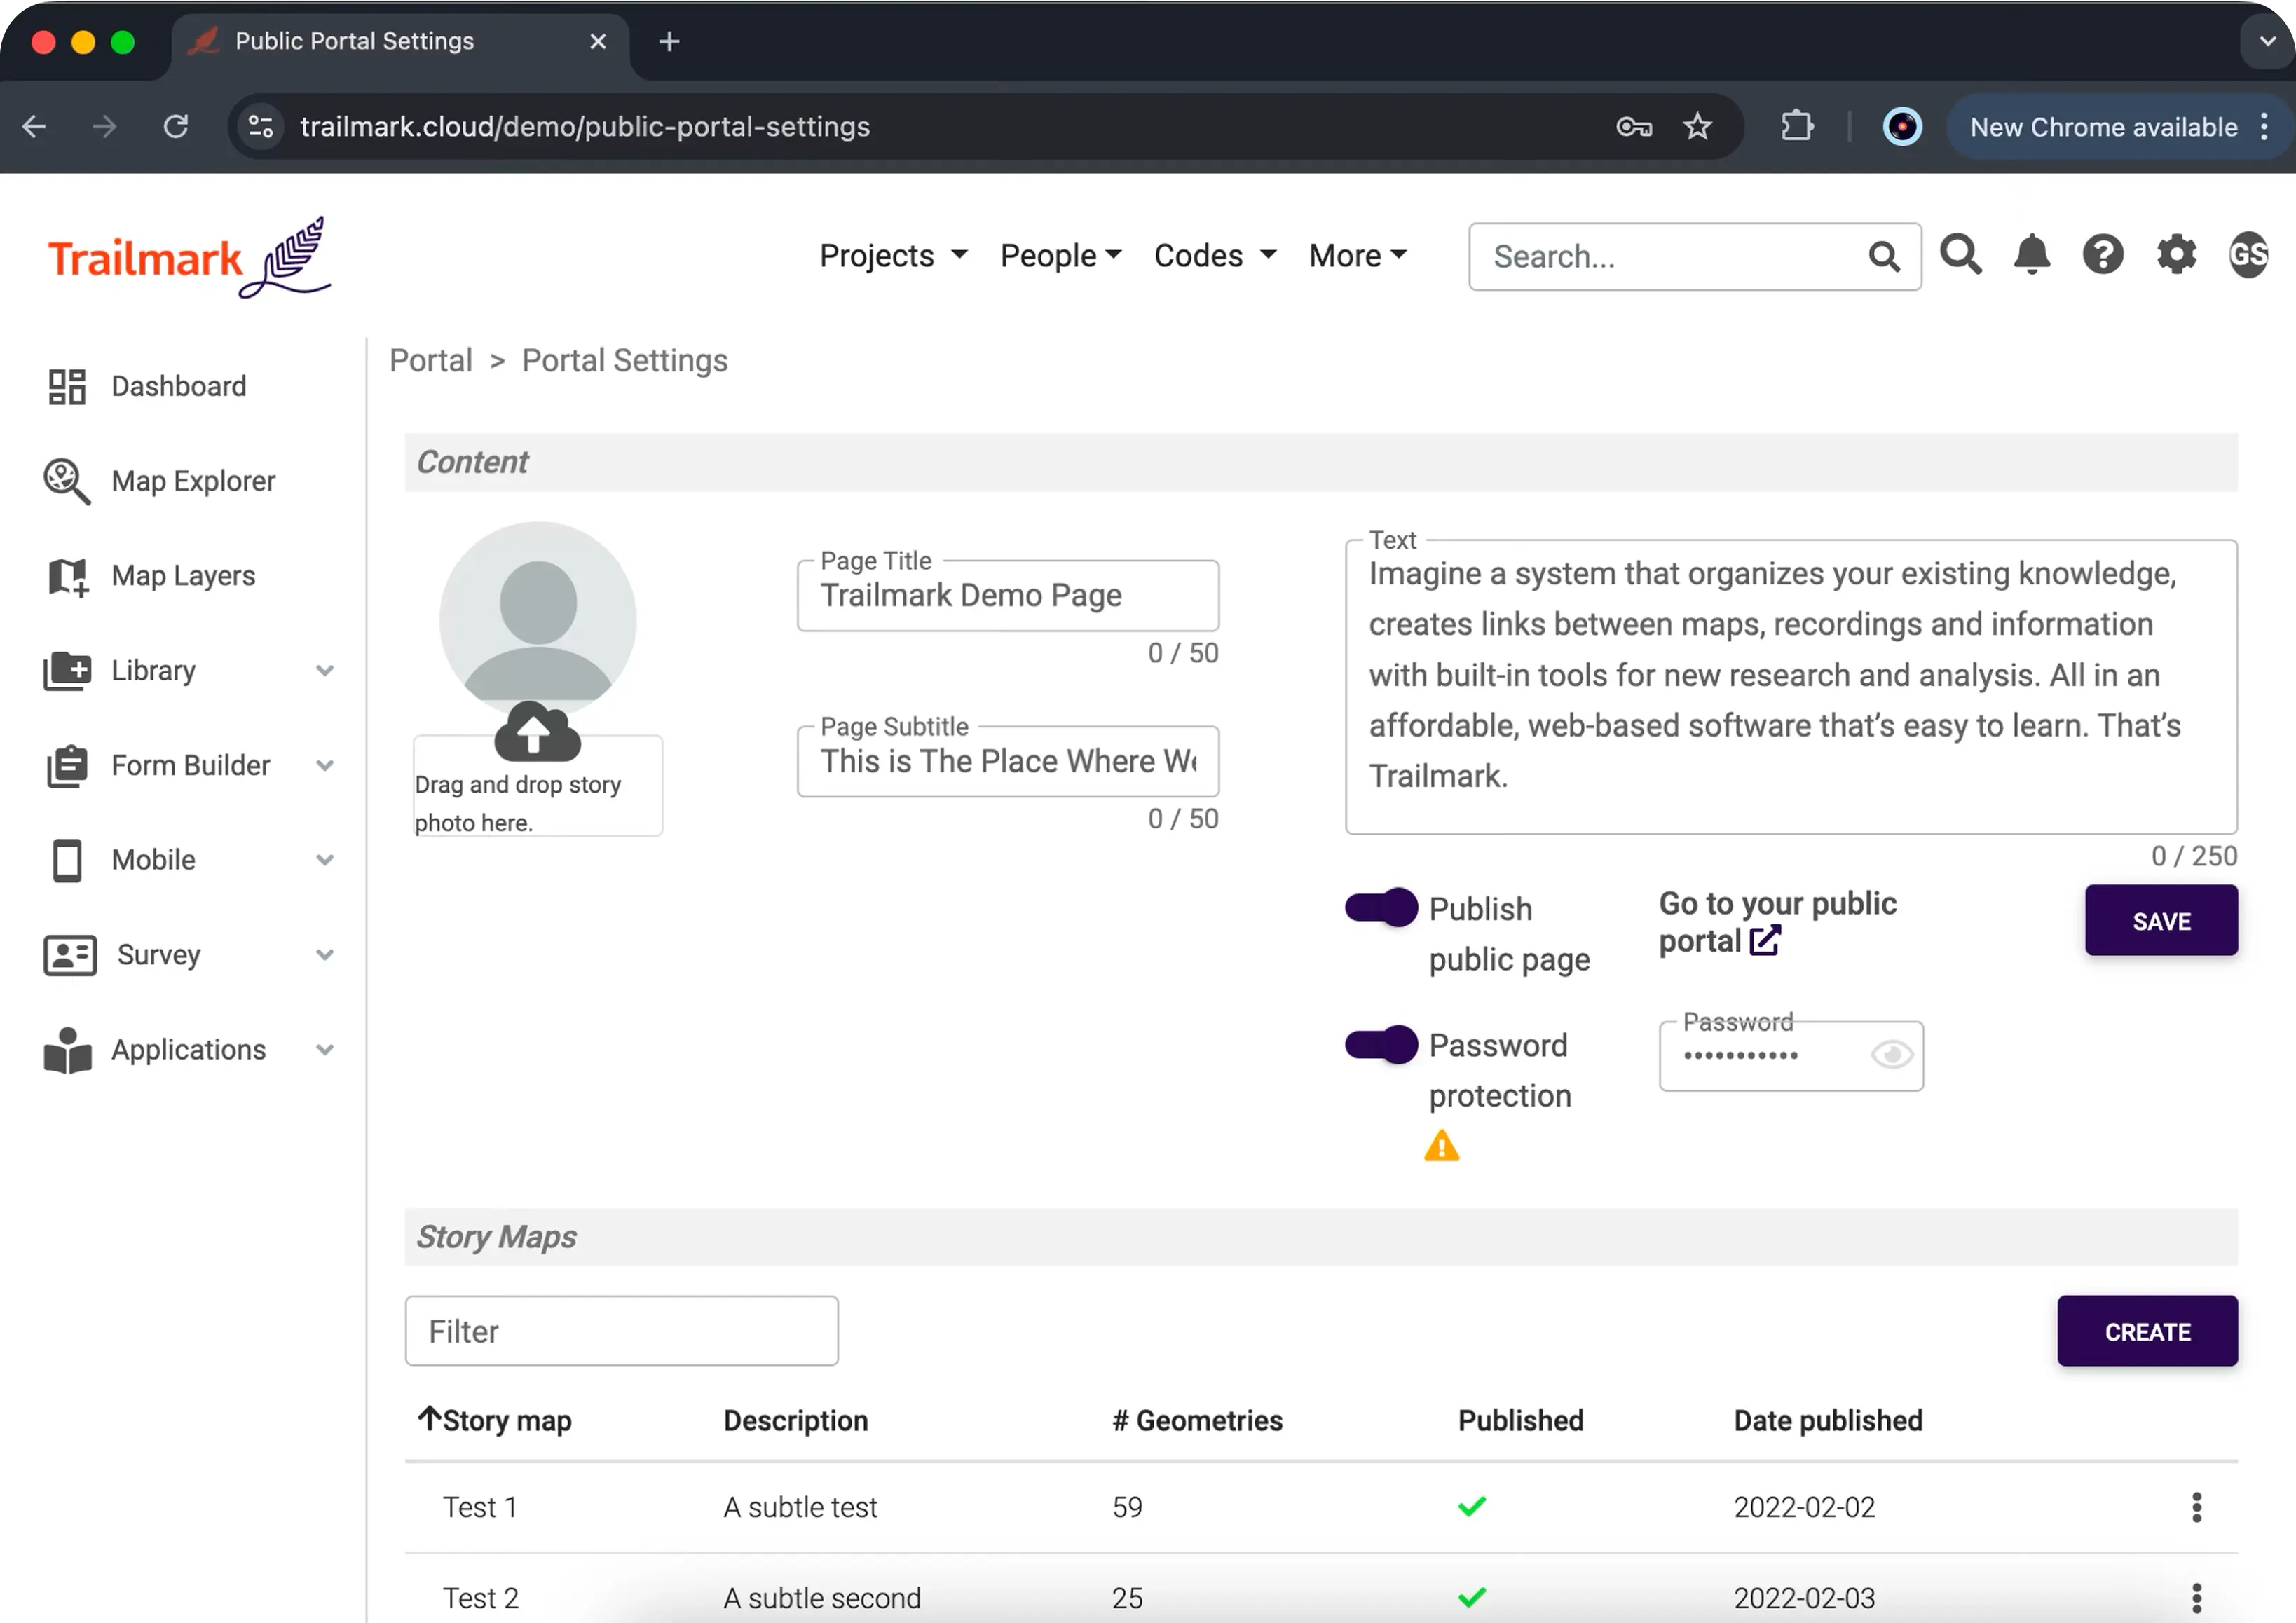This screenshot has width=2296, height=1623.
Task: Click into the Text description area
Action: click(1791, 687)
